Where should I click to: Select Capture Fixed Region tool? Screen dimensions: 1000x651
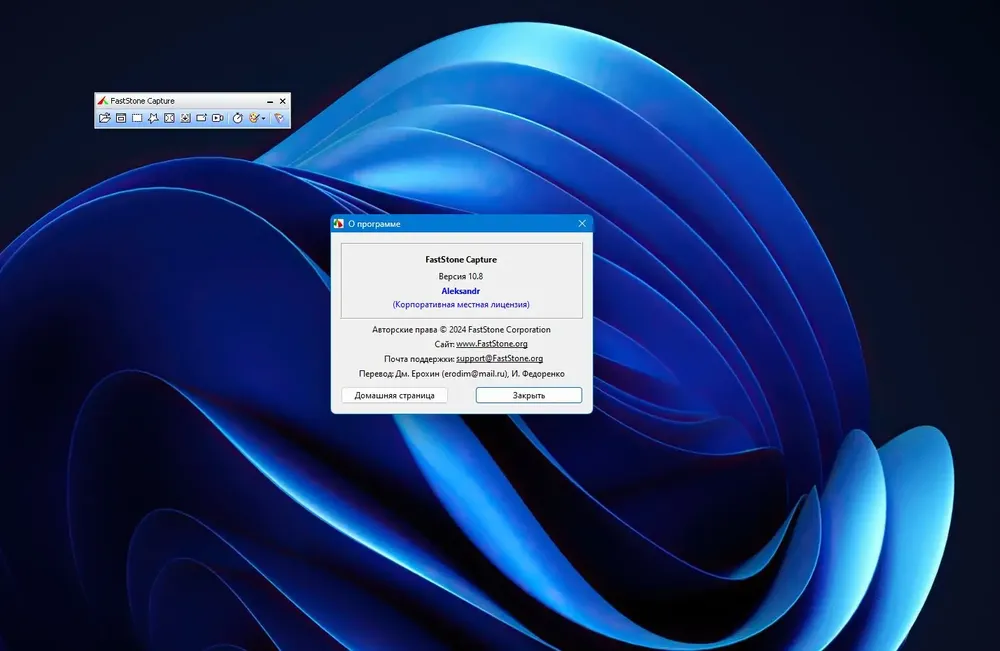click(x=202, y=118)
